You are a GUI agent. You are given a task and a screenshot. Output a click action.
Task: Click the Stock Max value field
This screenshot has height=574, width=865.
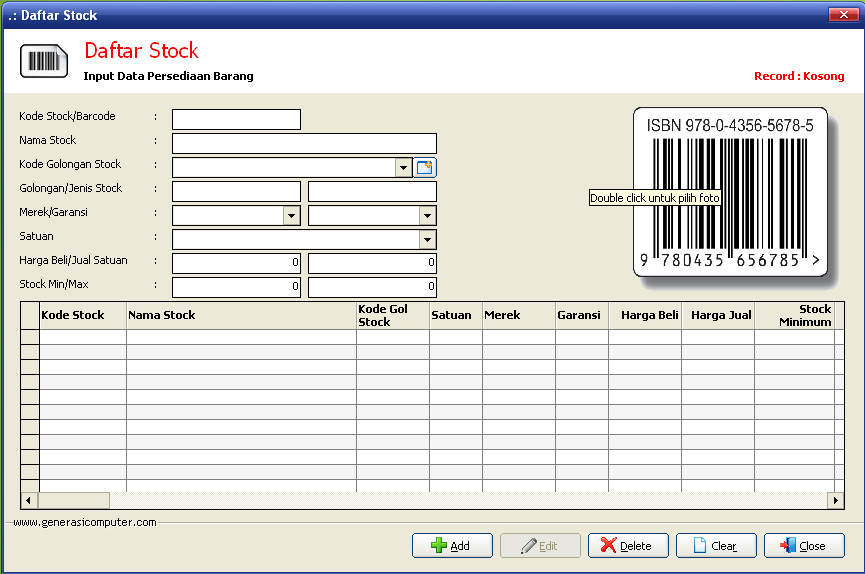click(x=372, y=288)
